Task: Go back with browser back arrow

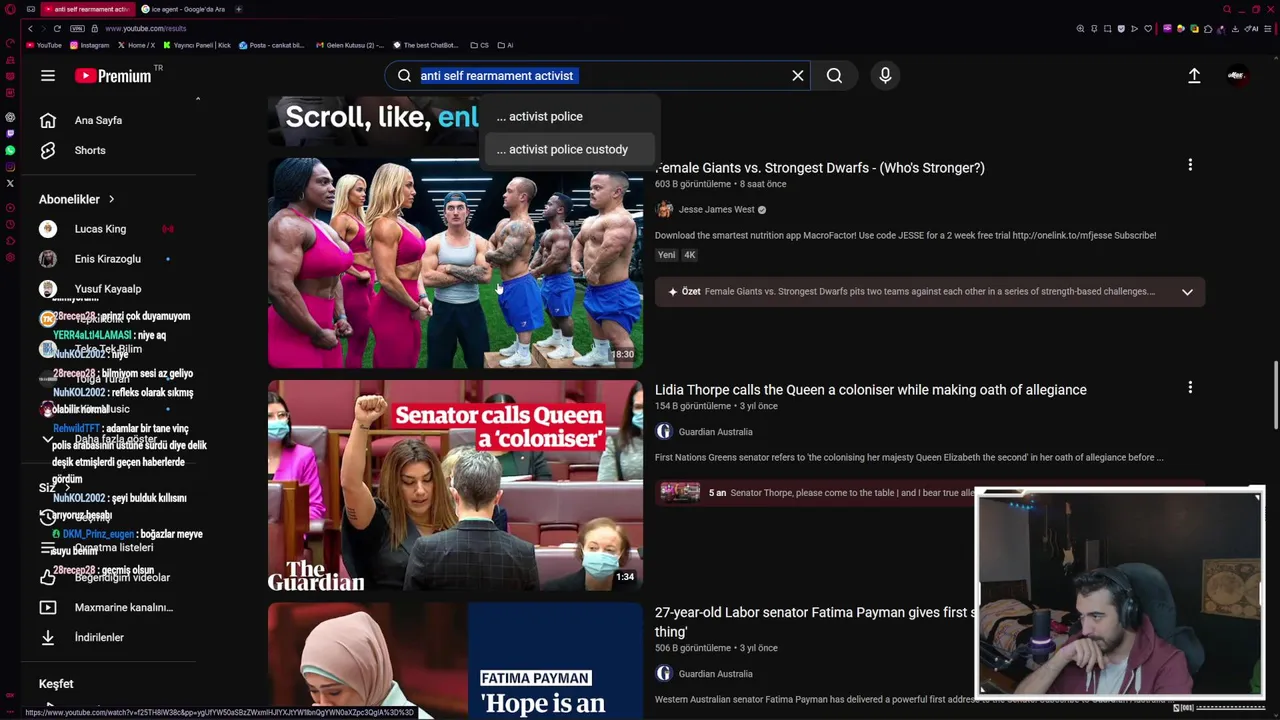Action: pyautogui.click(x=30, y=28)
